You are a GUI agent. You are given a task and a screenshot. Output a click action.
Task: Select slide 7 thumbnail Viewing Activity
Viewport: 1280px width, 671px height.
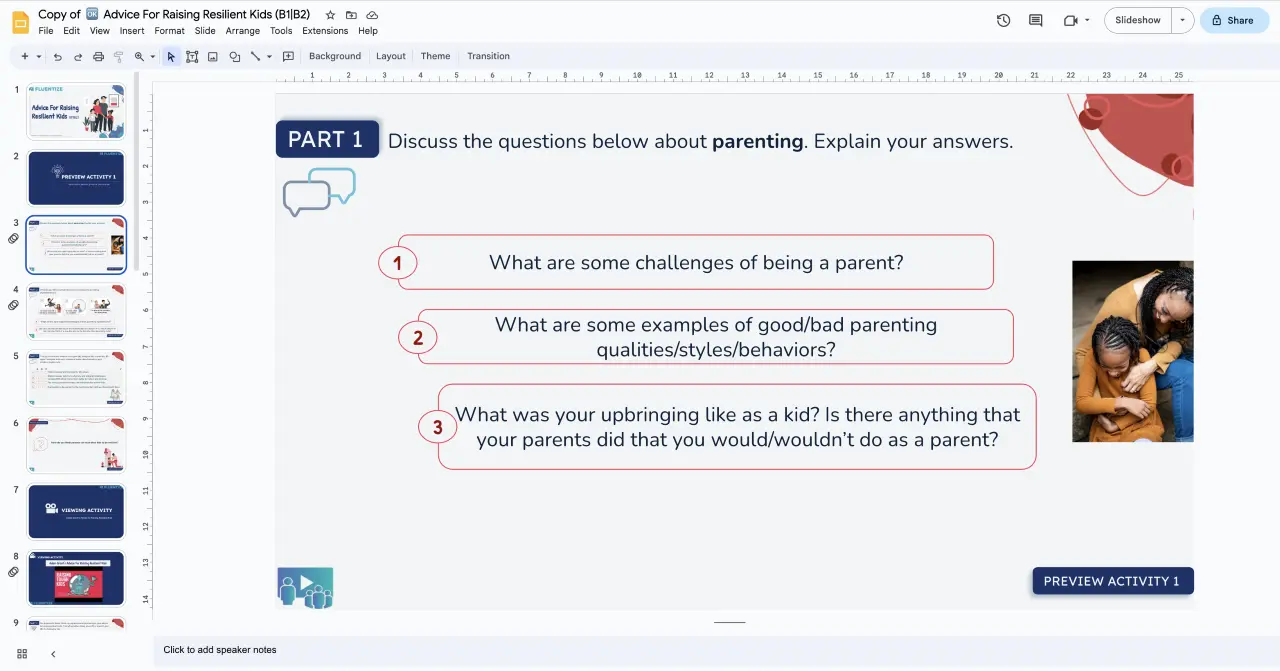76,511
